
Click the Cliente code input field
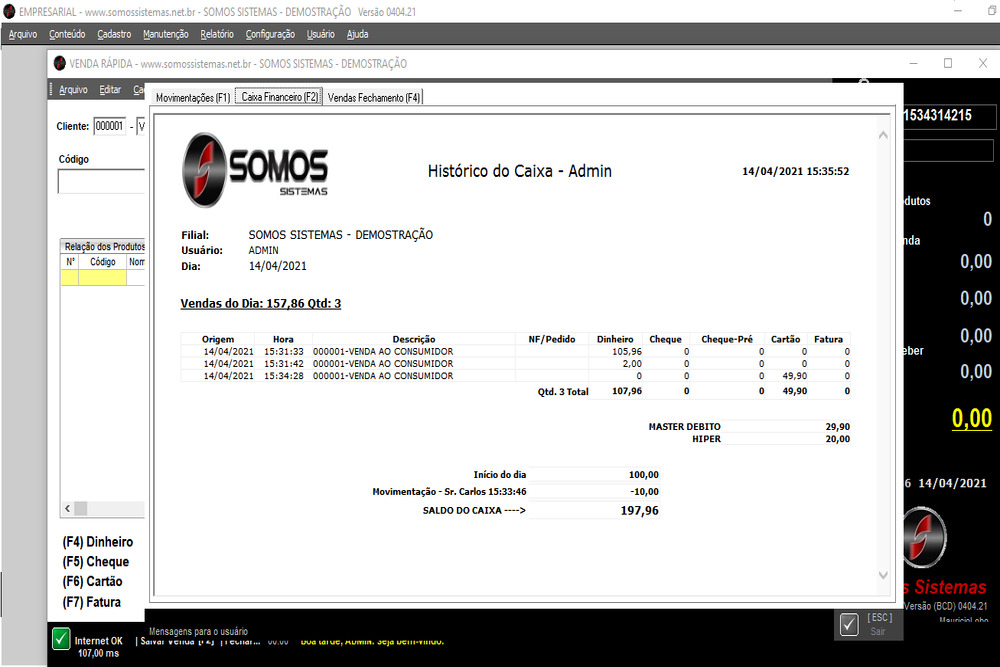point(110,126)
